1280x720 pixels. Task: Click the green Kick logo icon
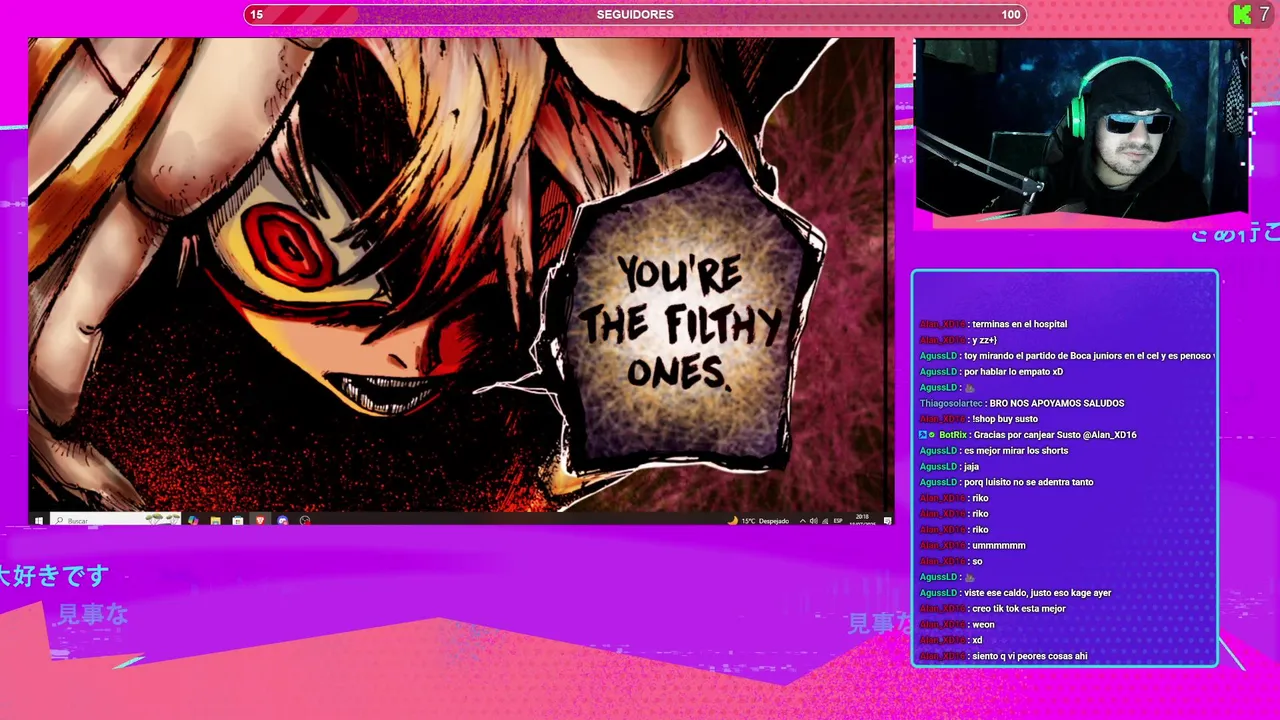pyautogui.click(x=1242, y=14)
